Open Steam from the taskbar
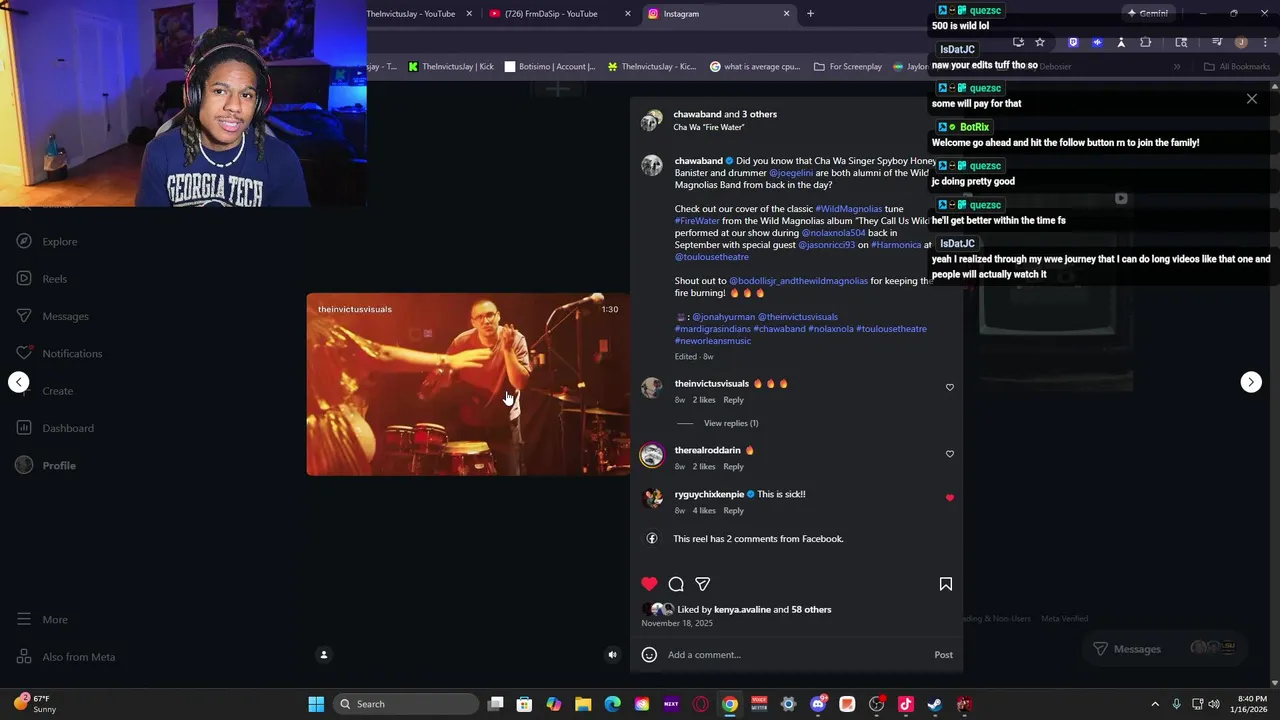 [x=934, y=704]
